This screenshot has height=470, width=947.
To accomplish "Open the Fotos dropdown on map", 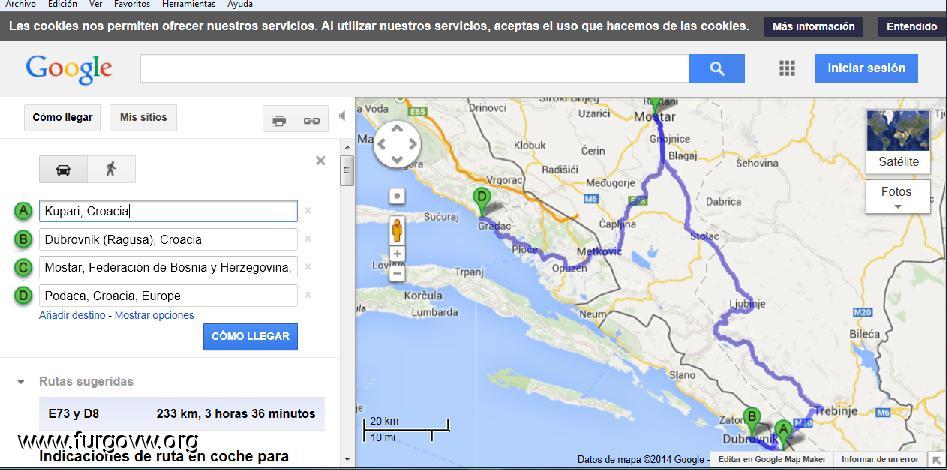I will (897, 196).
